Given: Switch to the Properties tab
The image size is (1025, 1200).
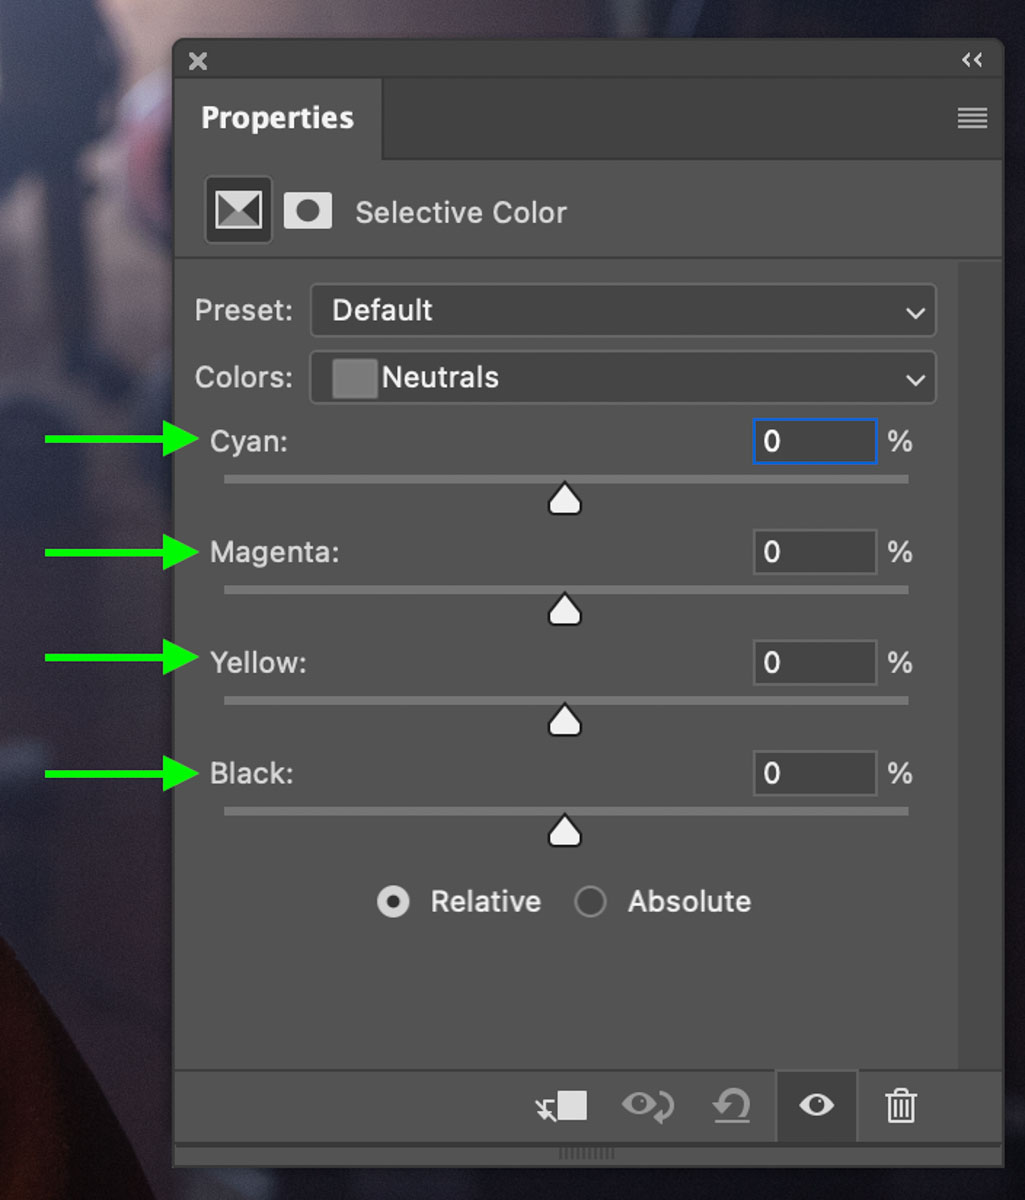Looking at the screenshot, I should click(277, 118).
